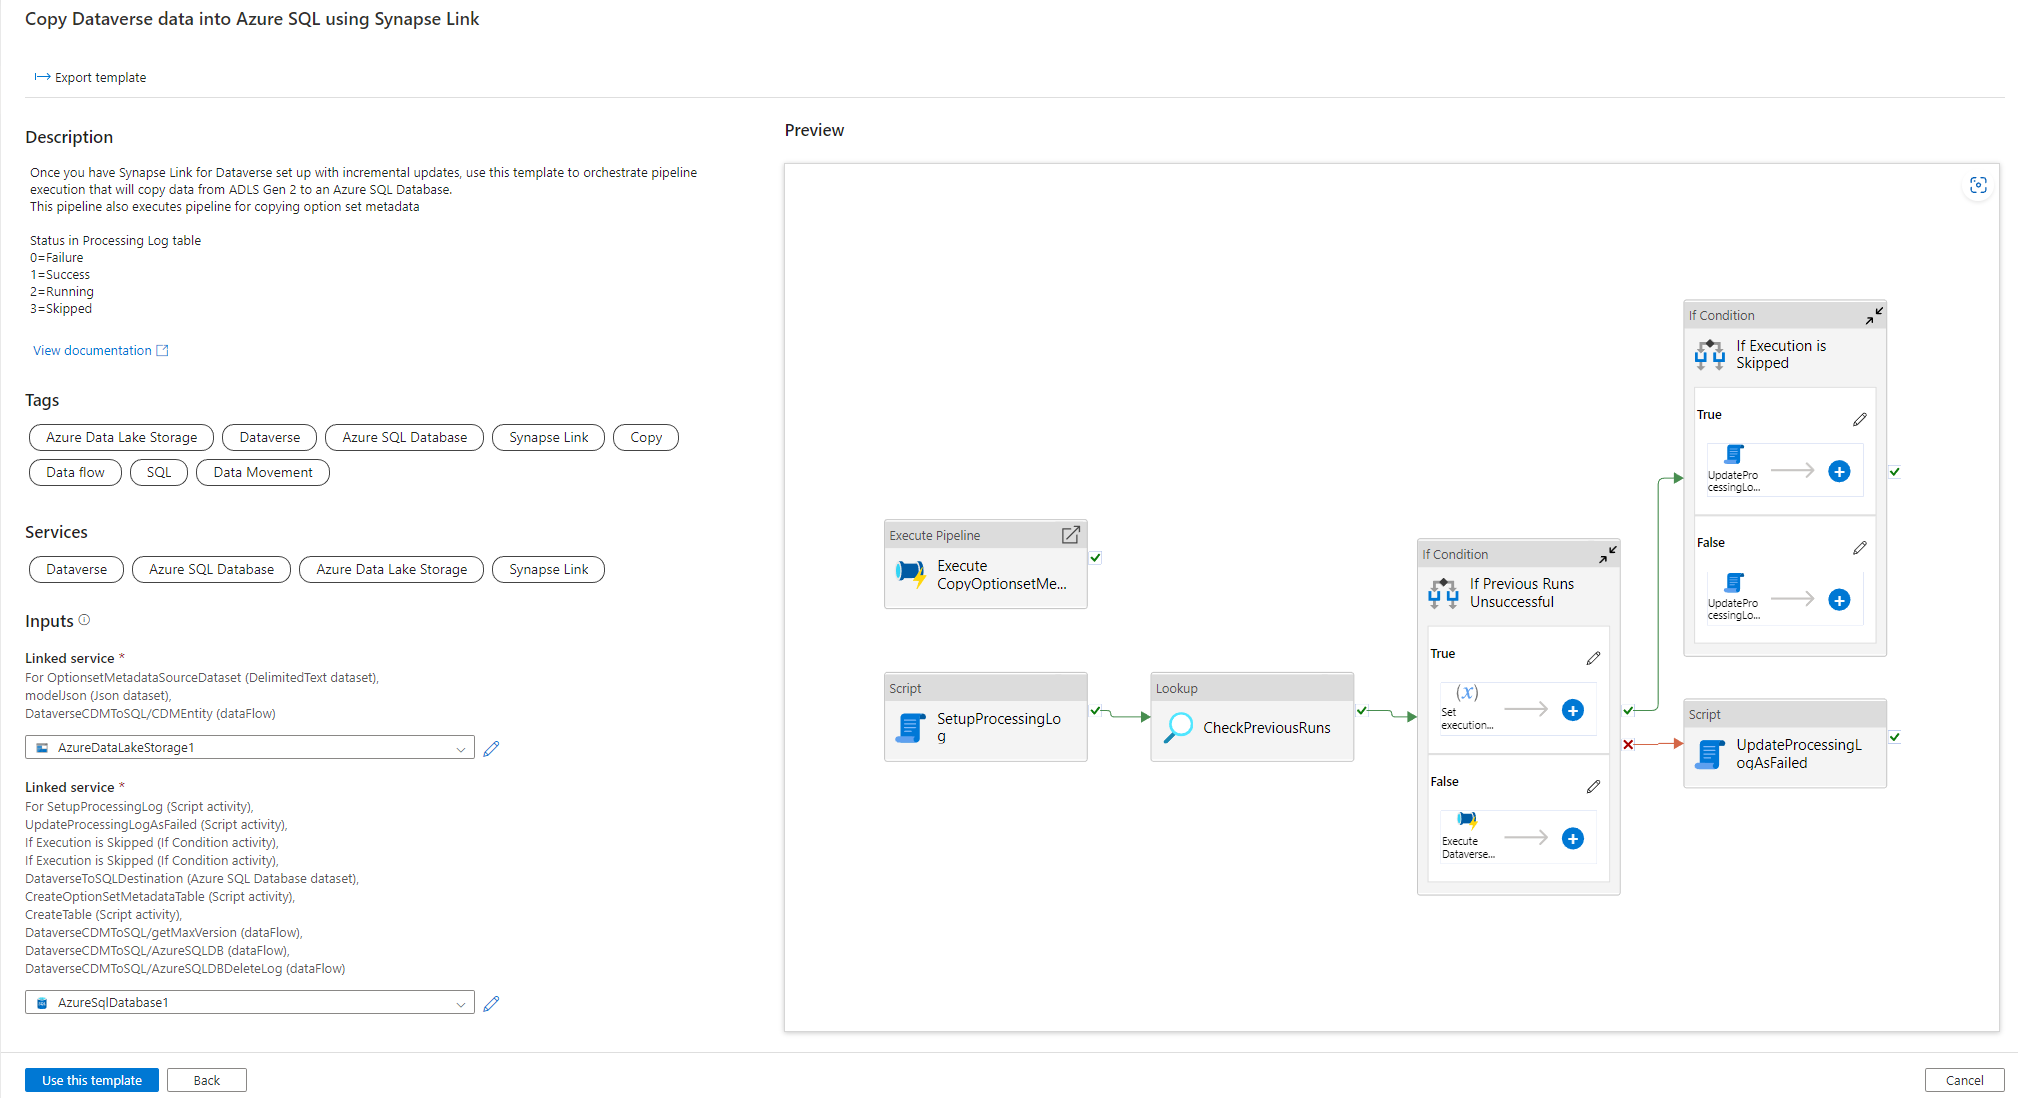Click Dataverse tag under Tags
The width and height of the screenshot is (2018, 1098).
(x=269, y=437)
